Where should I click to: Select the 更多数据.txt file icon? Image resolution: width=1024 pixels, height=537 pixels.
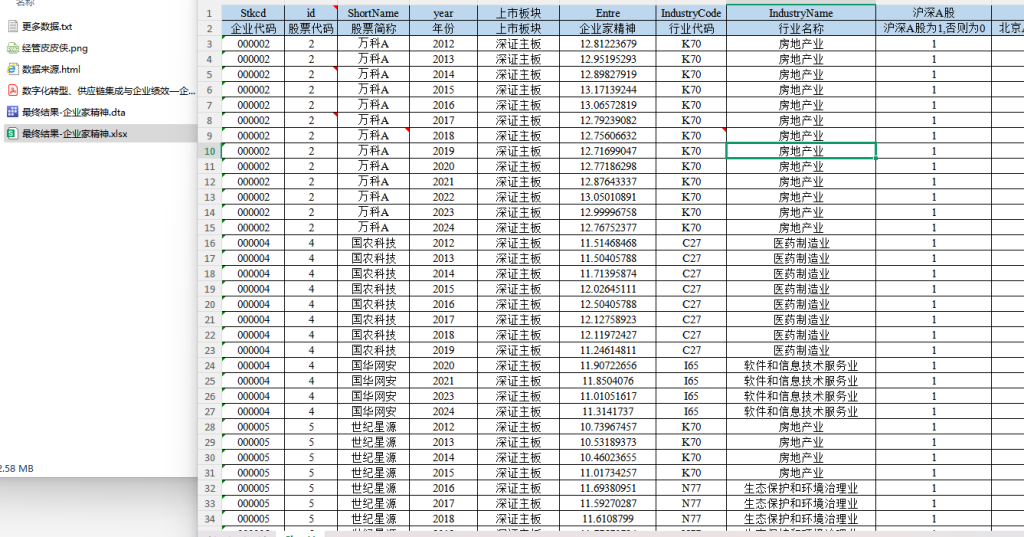[12, 27]
